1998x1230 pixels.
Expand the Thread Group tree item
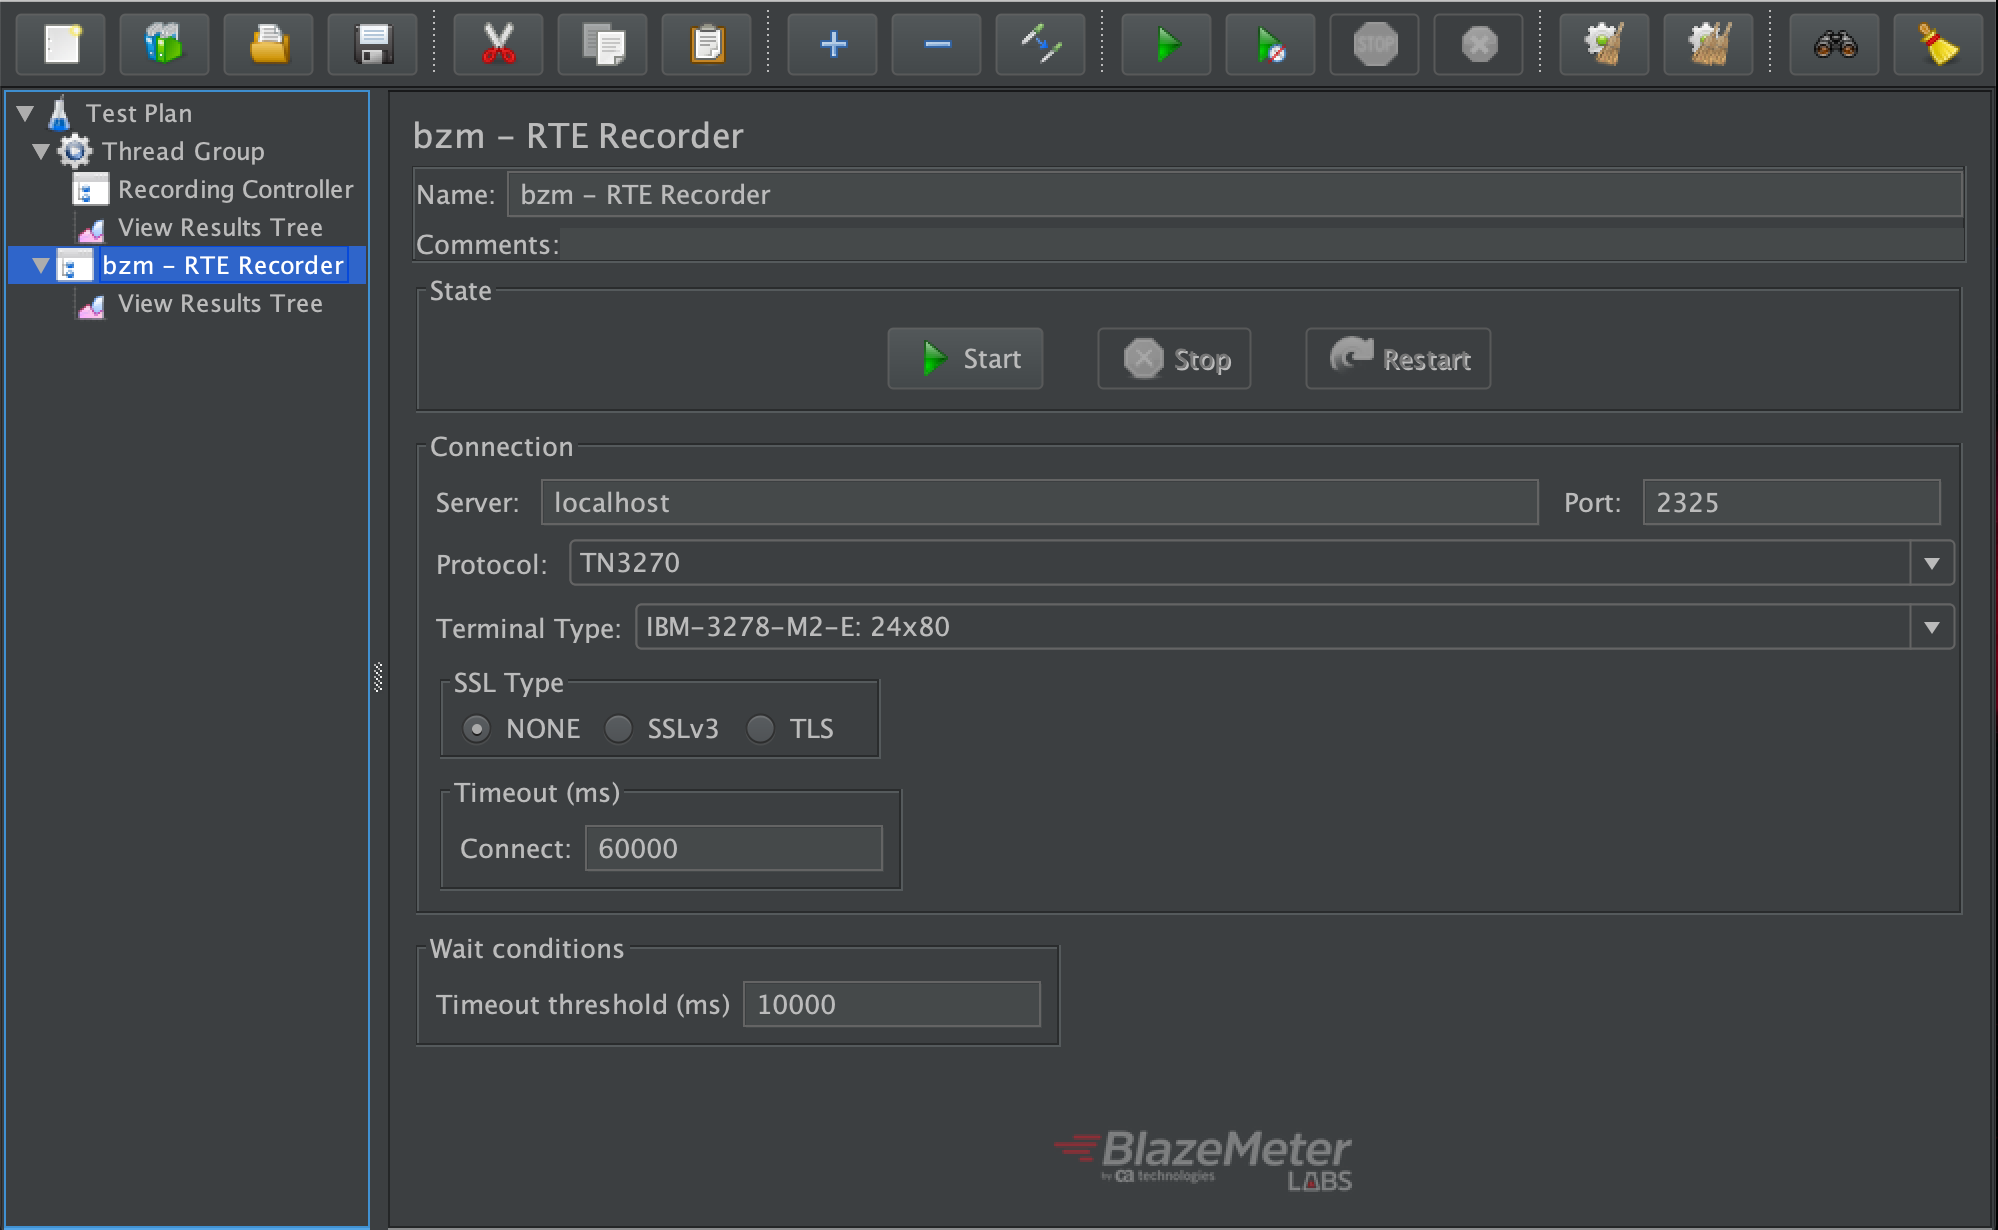(x=43, y=150)
